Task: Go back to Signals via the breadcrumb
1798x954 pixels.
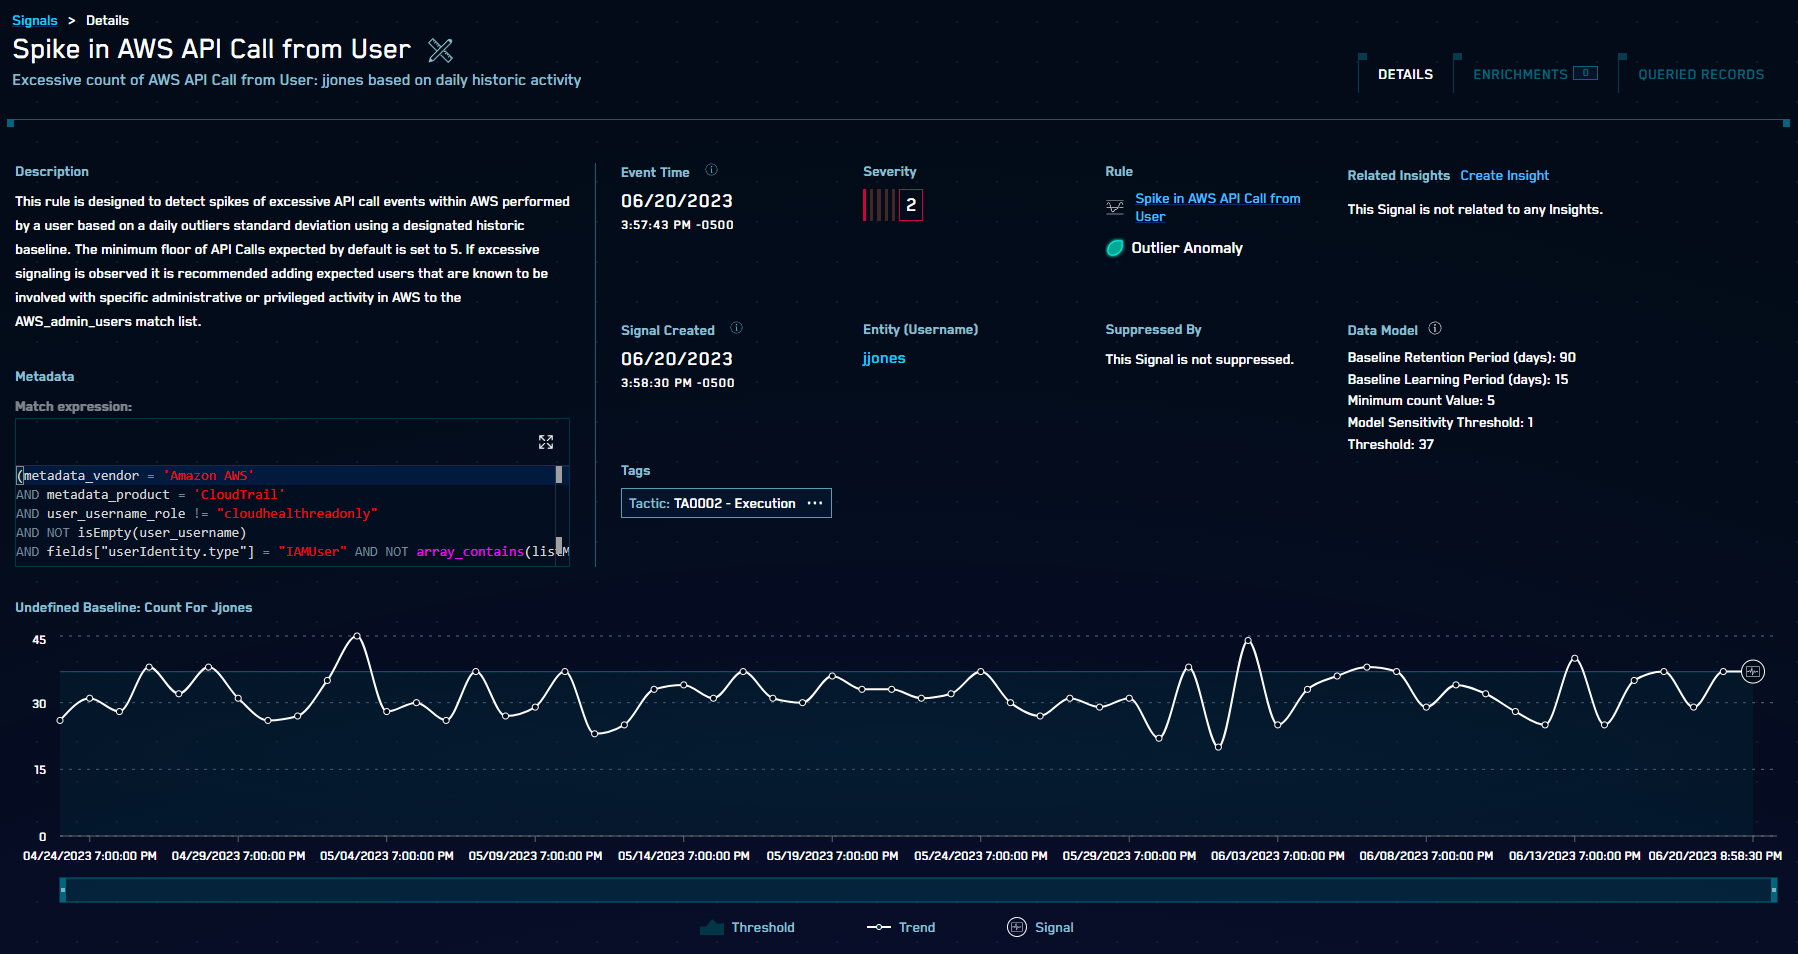Action: 35,20
